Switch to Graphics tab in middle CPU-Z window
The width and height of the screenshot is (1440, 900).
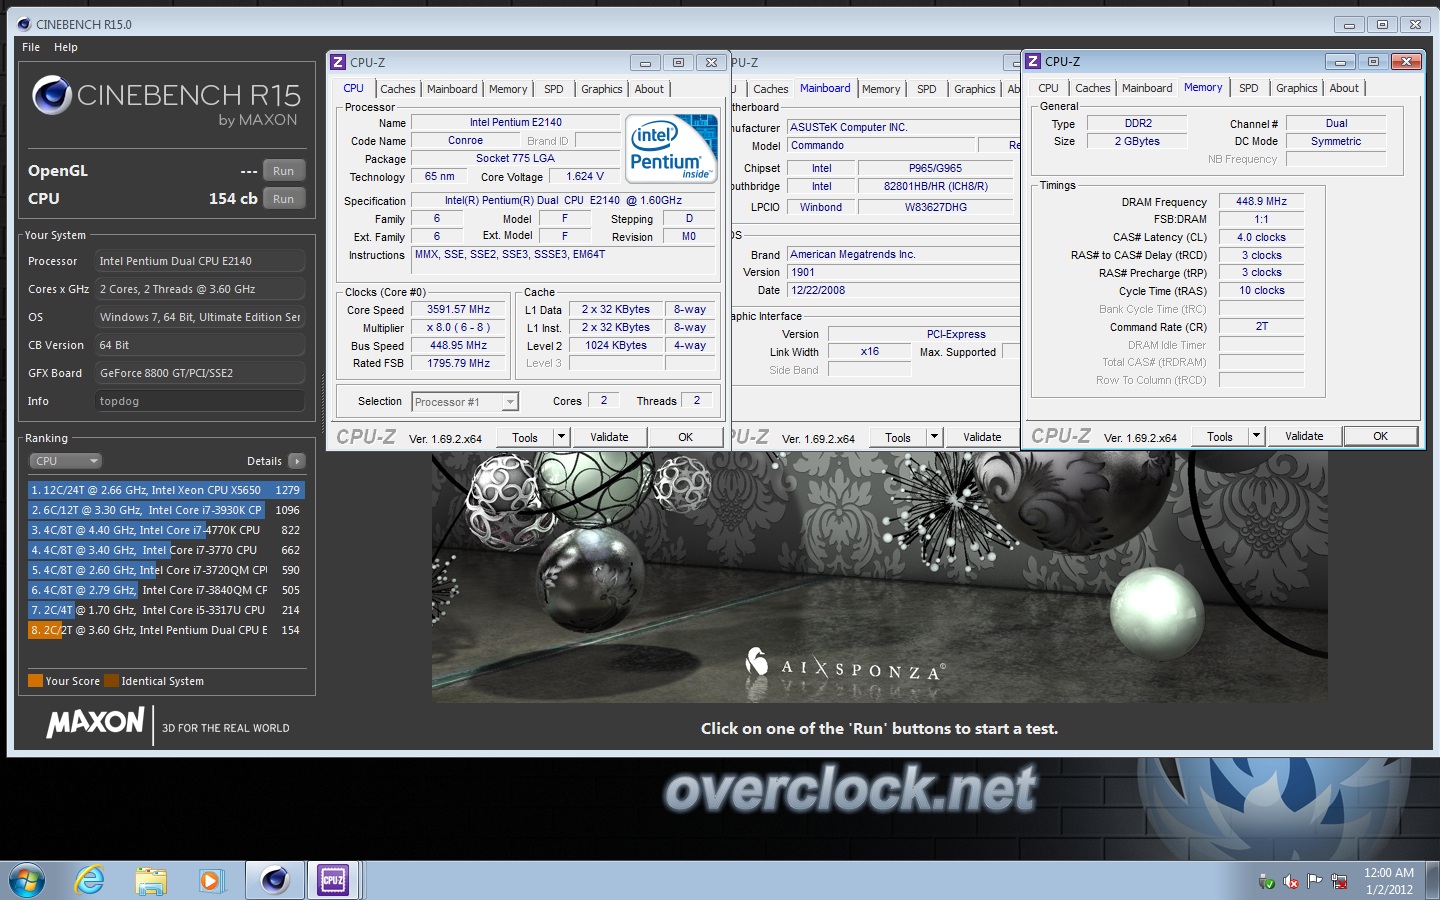coord(975,89)
